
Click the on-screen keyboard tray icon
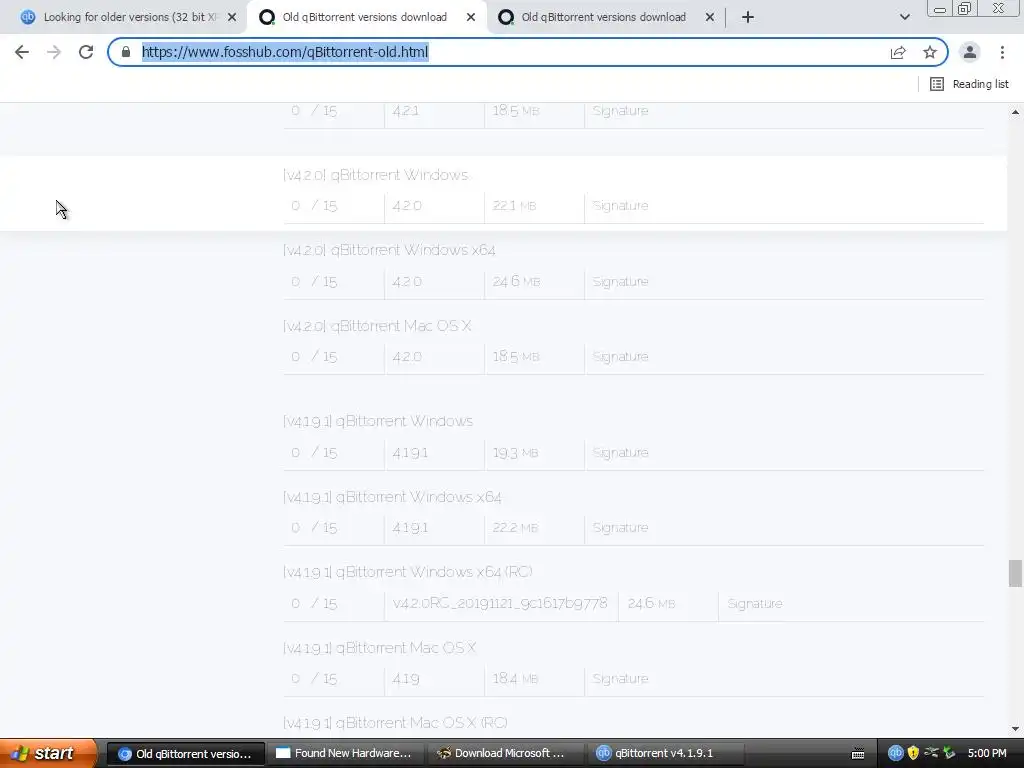click(x=858, y=754)
